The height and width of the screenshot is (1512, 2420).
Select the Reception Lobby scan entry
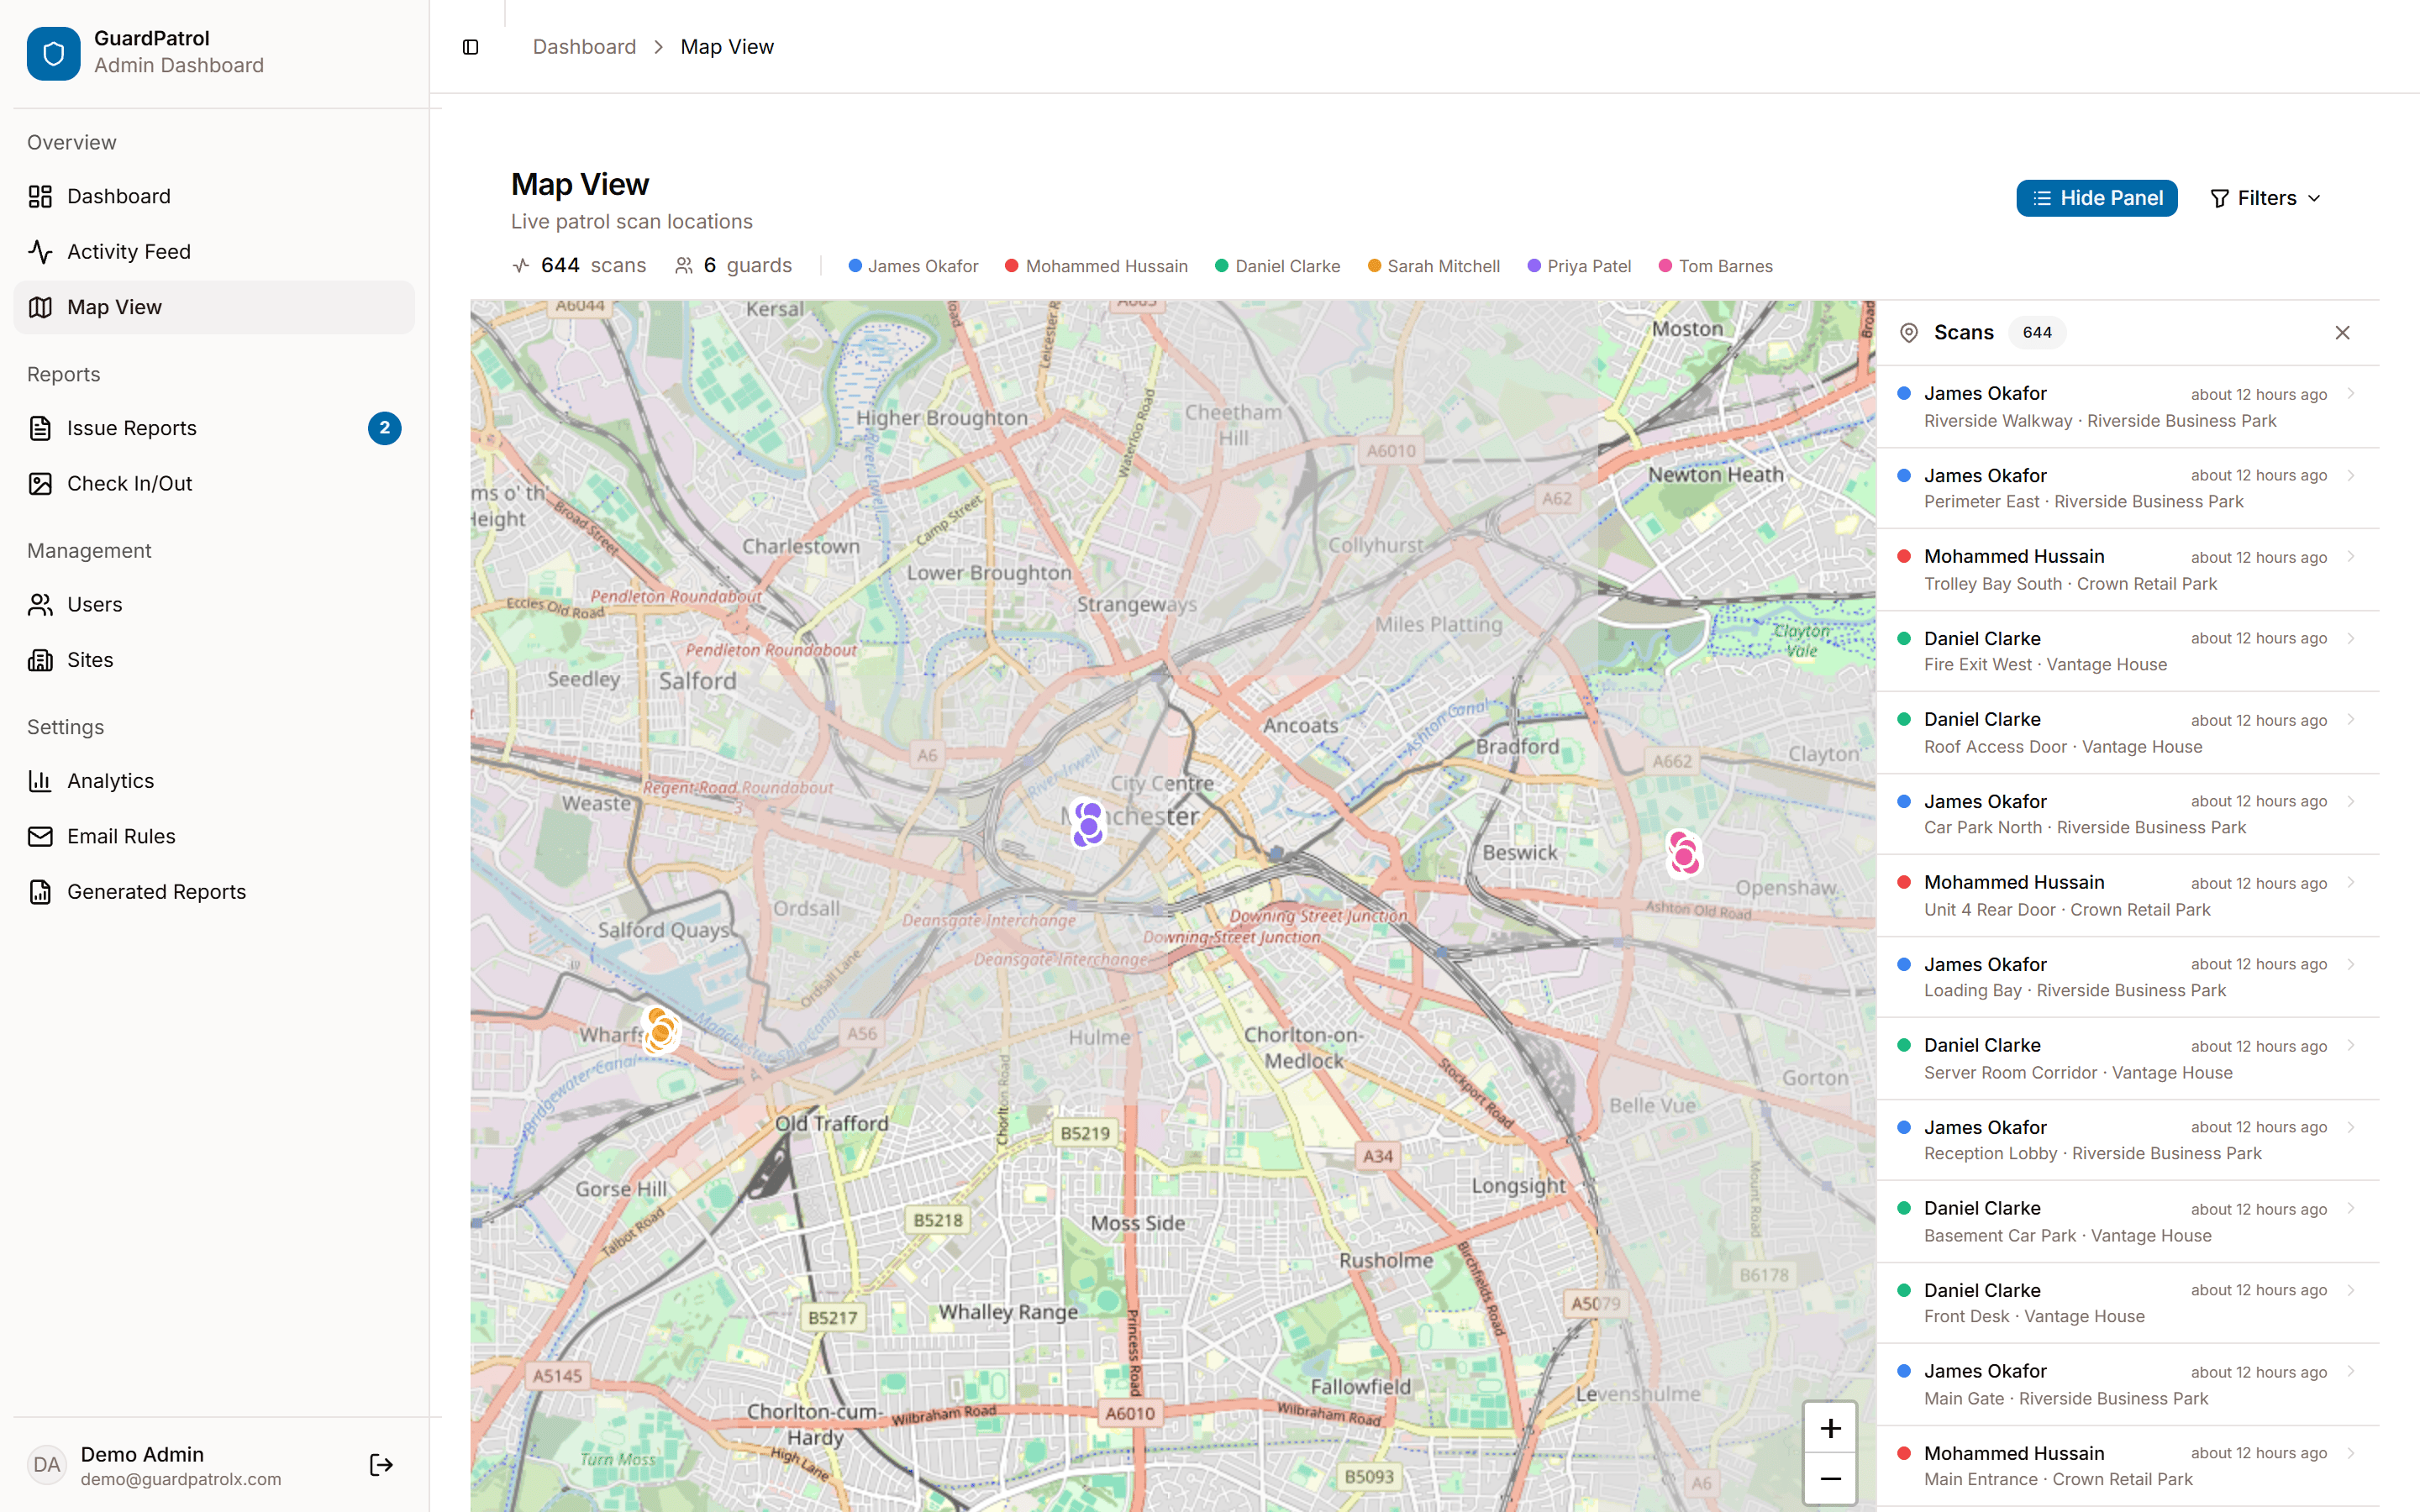click(x=2128, y=1141)
